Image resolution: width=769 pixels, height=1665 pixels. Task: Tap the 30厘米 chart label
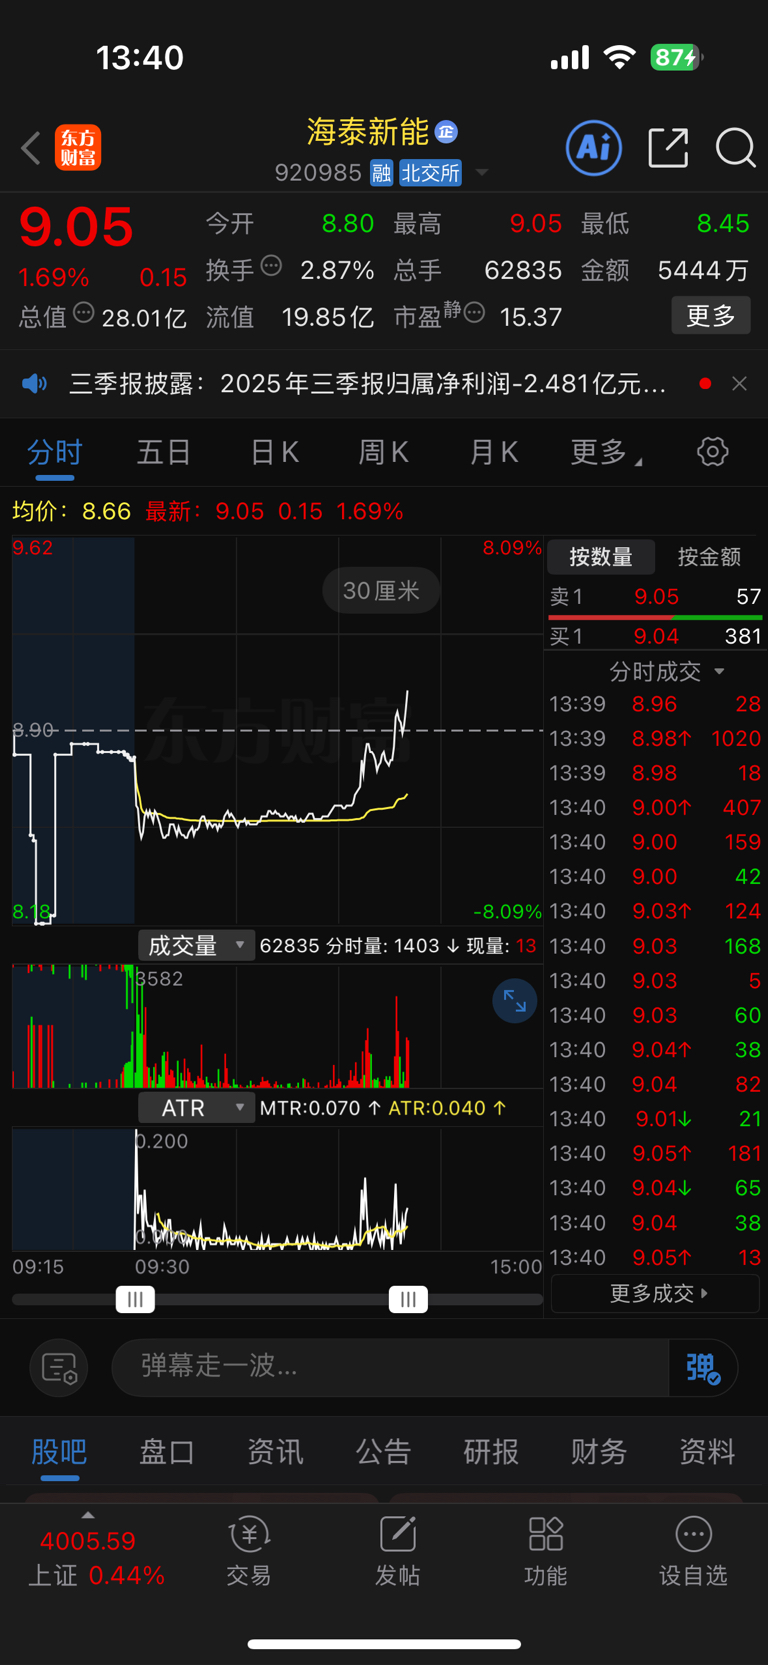(381, 591)
